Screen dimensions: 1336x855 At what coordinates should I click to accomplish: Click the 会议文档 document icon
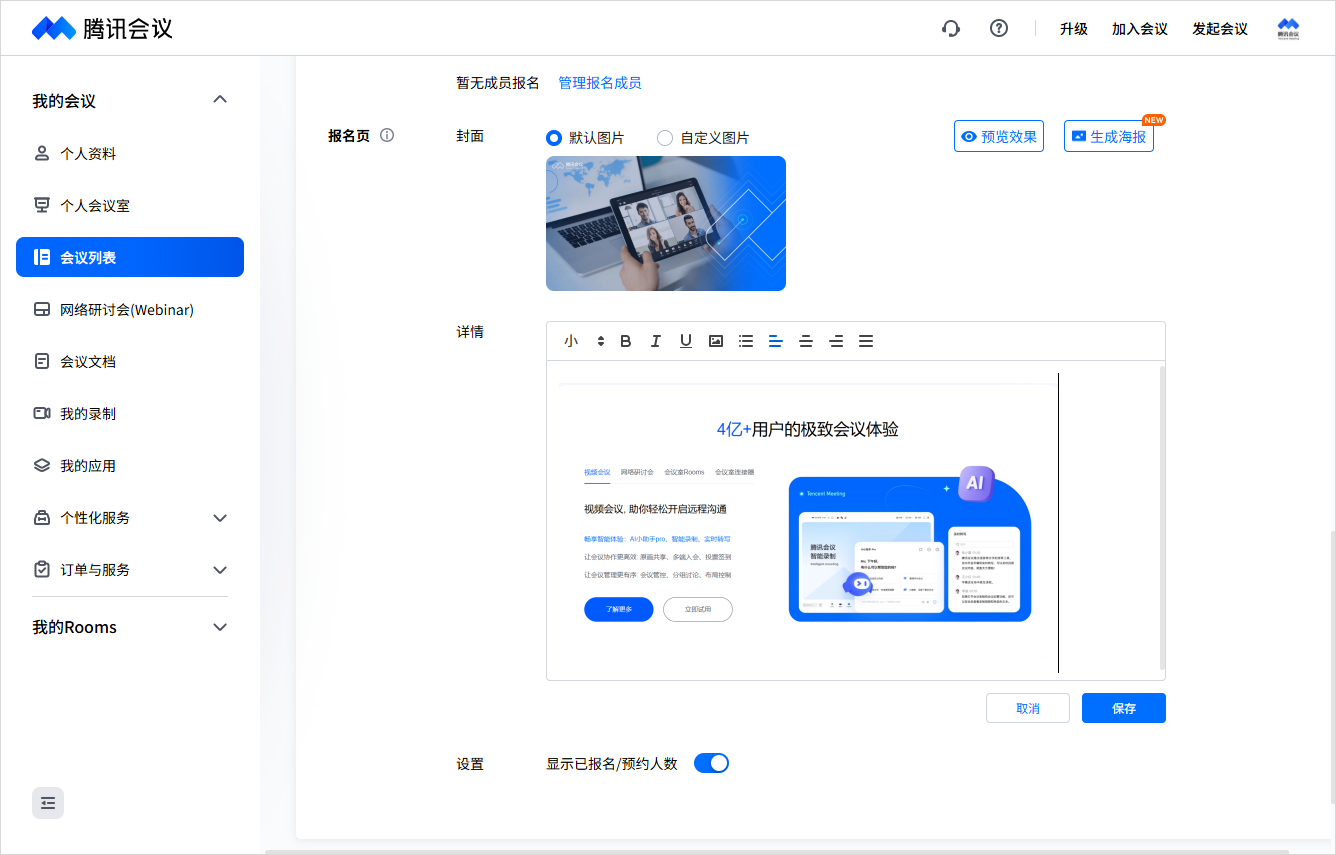click(42, 361)
